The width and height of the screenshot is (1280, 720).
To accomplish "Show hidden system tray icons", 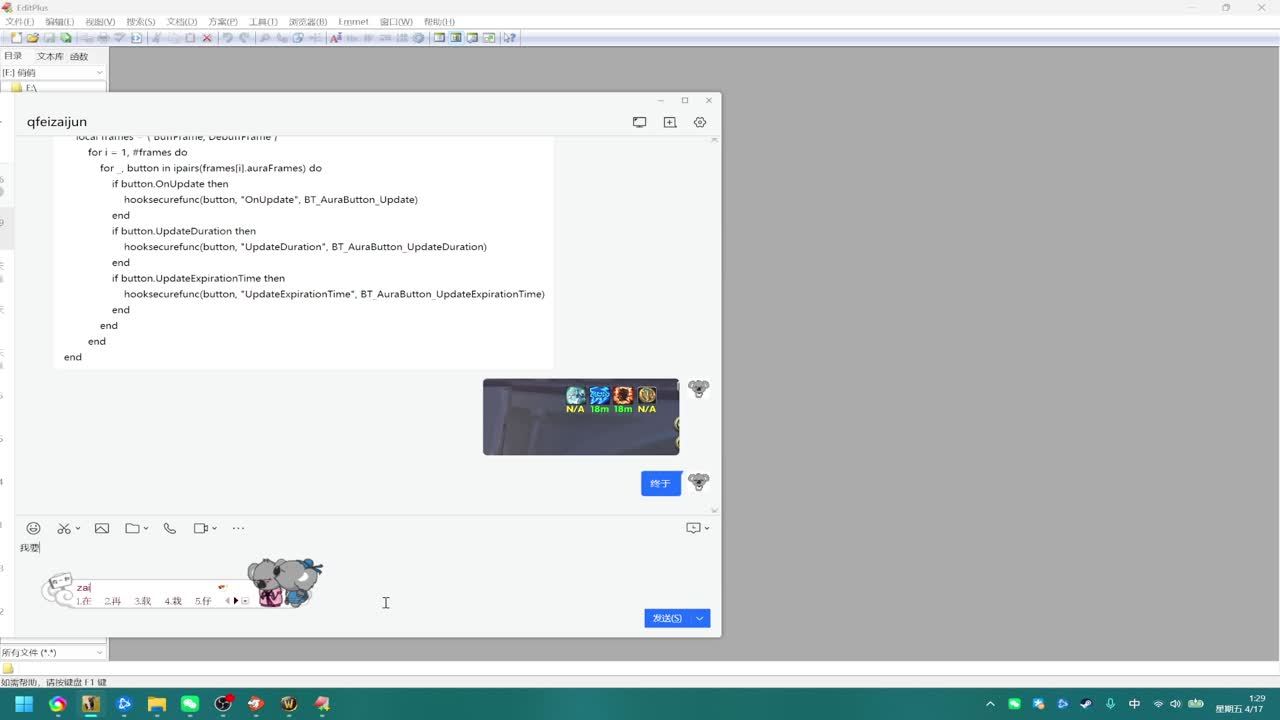I will pyautogui.click(x=991, y=704).
